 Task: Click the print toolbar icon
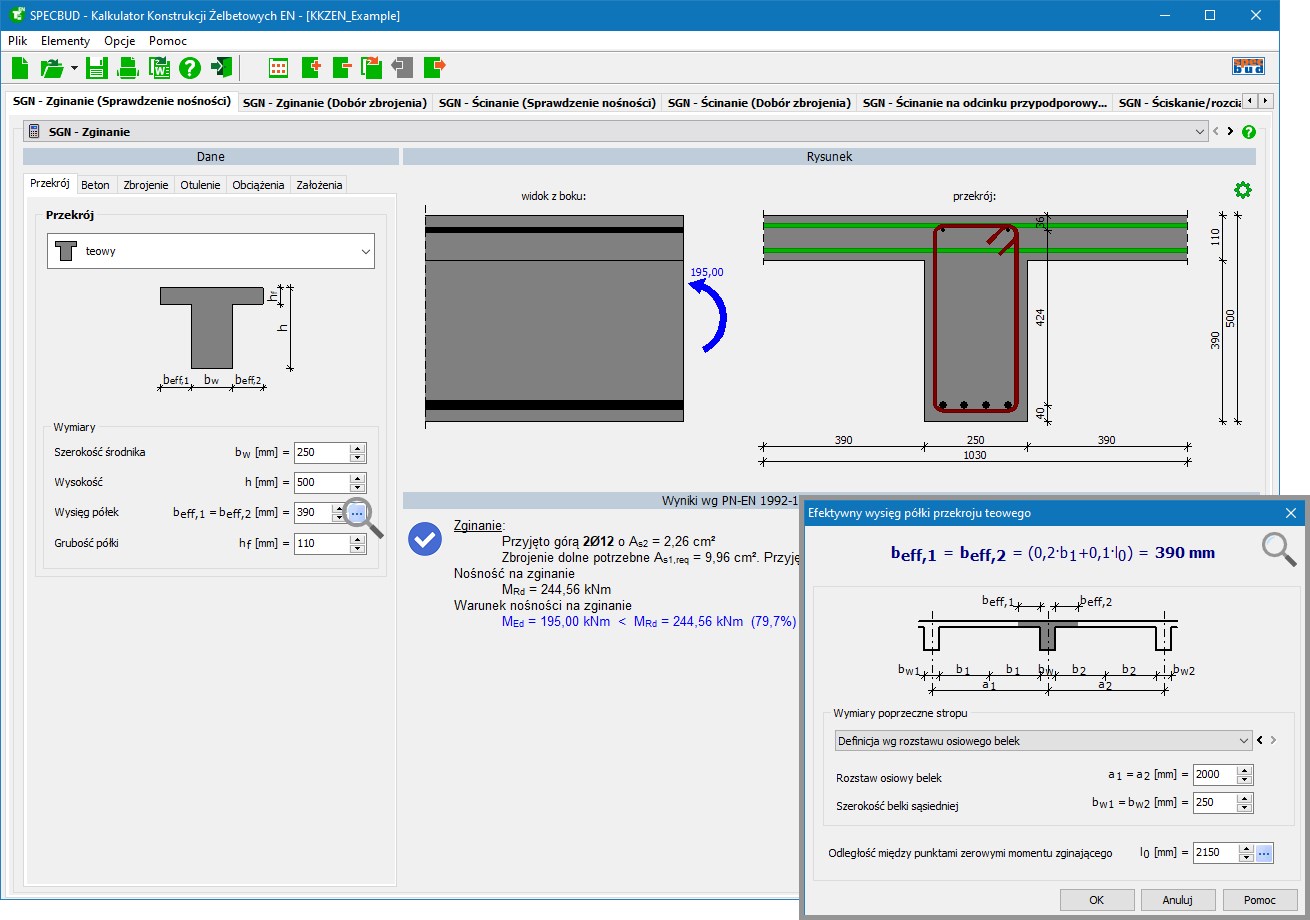[x=128, y=68]
